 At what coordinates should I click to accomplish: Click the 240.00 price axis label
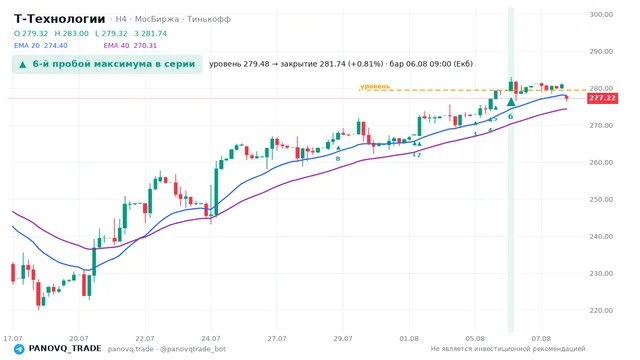tap(601, 236)
